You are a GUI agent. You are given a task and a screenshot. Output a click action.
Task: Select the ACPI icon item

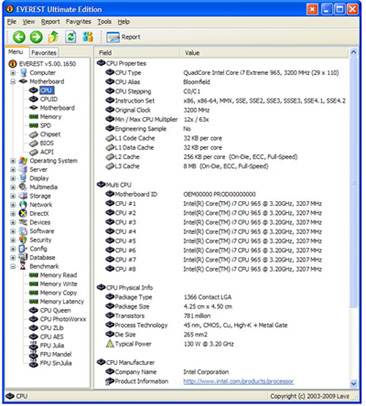[33, 152]
